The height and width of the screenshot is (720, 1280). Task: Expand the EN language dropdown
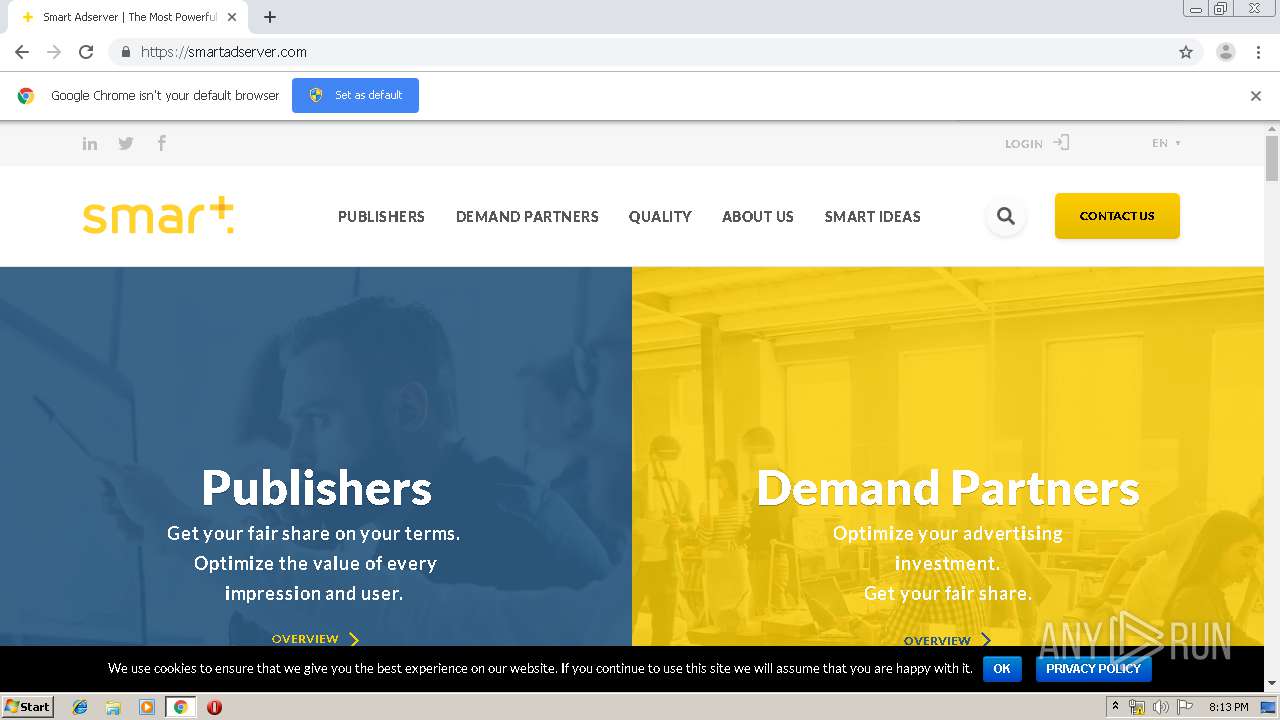point(1166,143)
